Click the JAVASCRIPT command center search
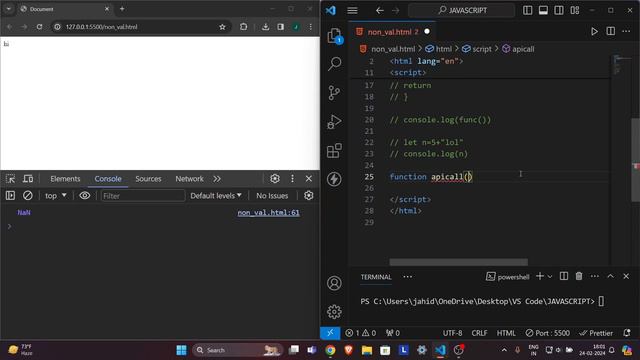Viewport: 640px width, 360px height. 462,10
